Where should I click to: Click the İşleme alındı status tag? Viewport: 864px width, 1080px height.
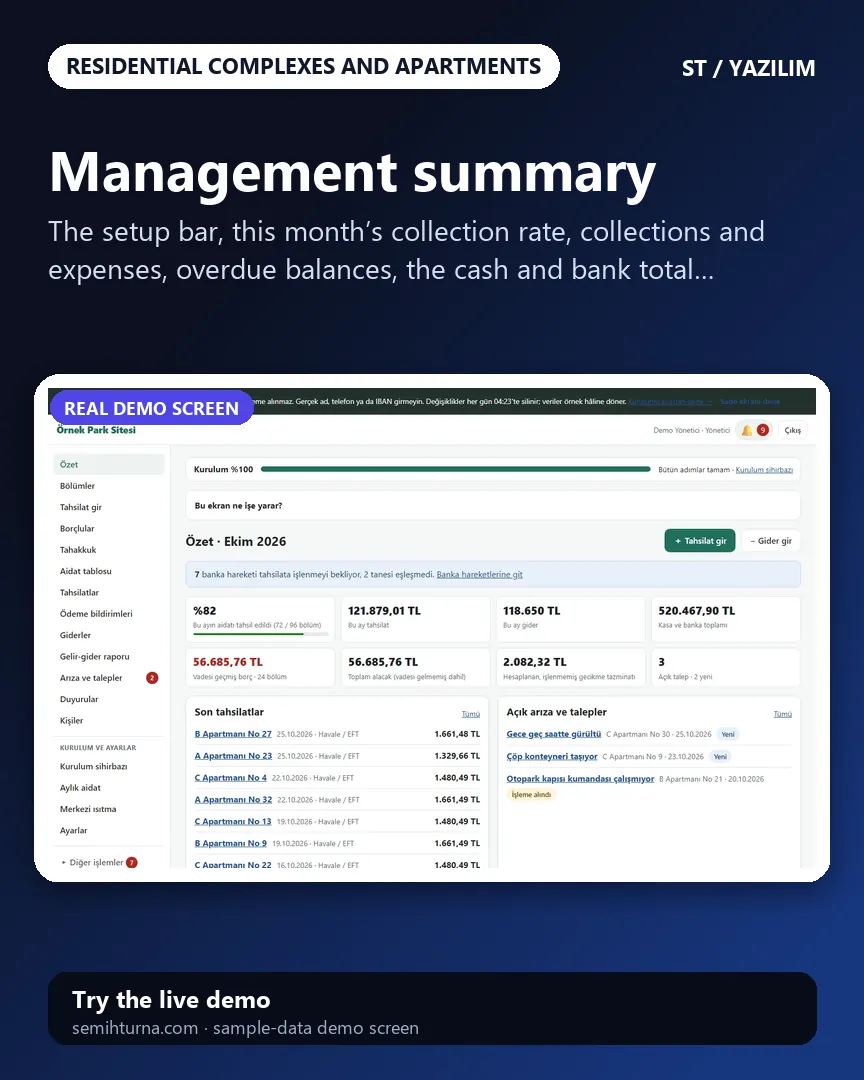(531, 795)
